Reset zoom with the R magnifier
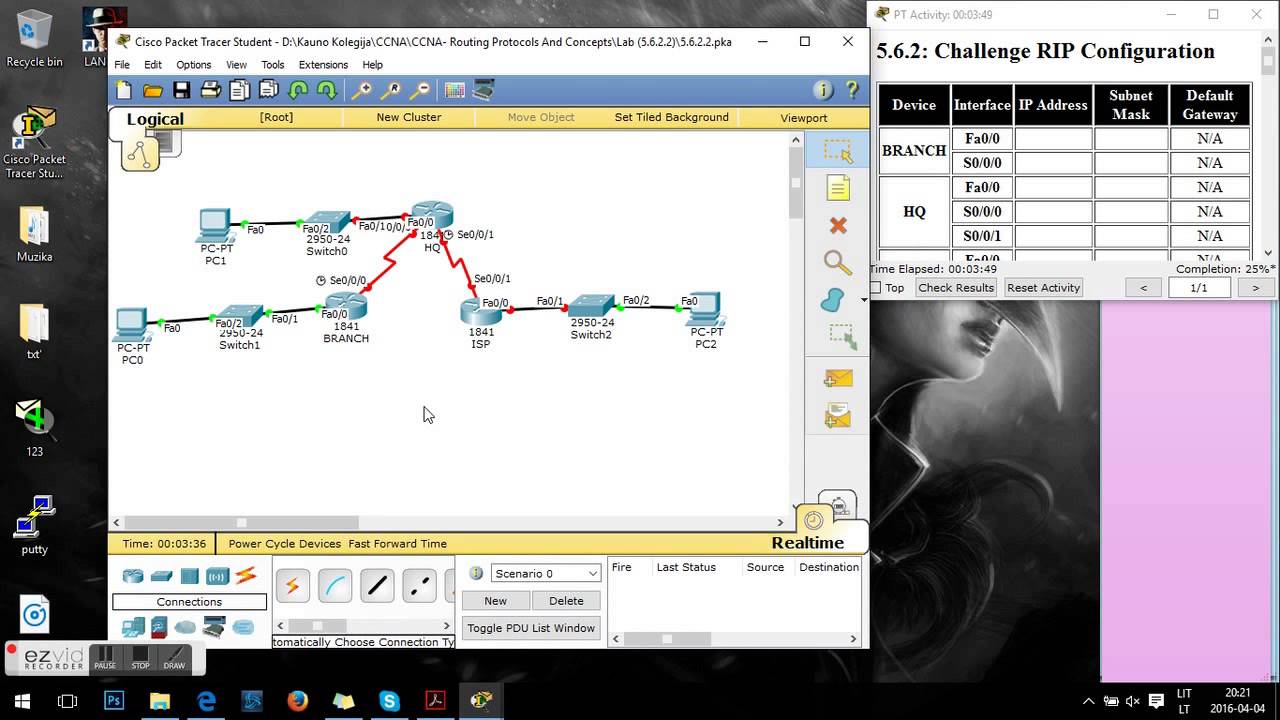Viewport: 1280px width, 720px height. click(391, 90)
